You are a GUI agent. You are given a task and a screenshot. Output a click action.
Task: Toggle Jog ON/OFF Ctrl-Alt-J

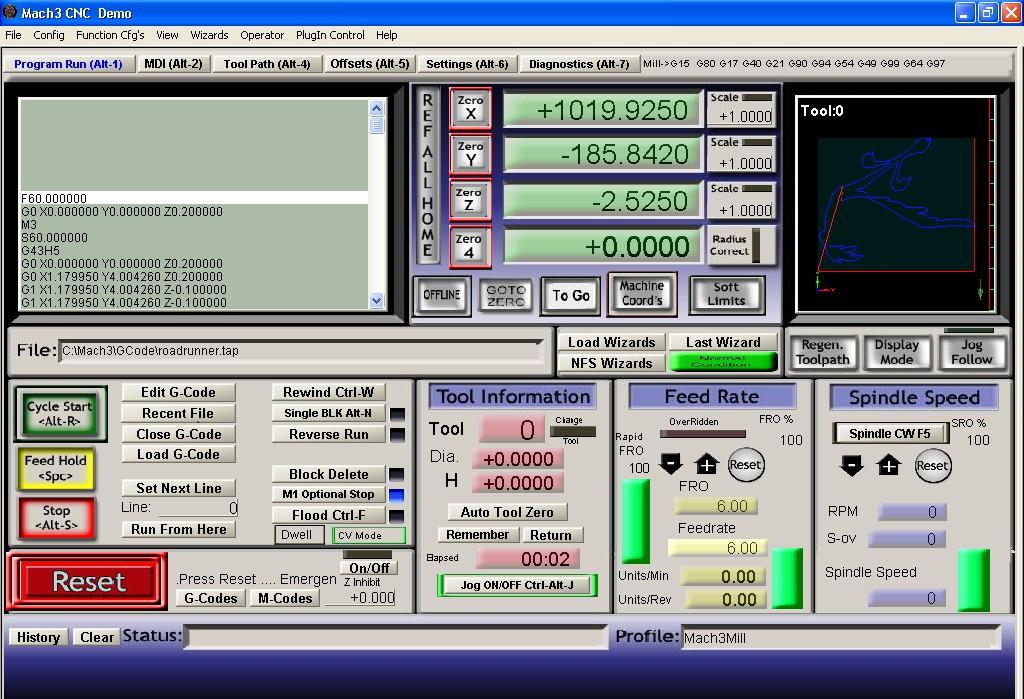[x=517, y=585]
